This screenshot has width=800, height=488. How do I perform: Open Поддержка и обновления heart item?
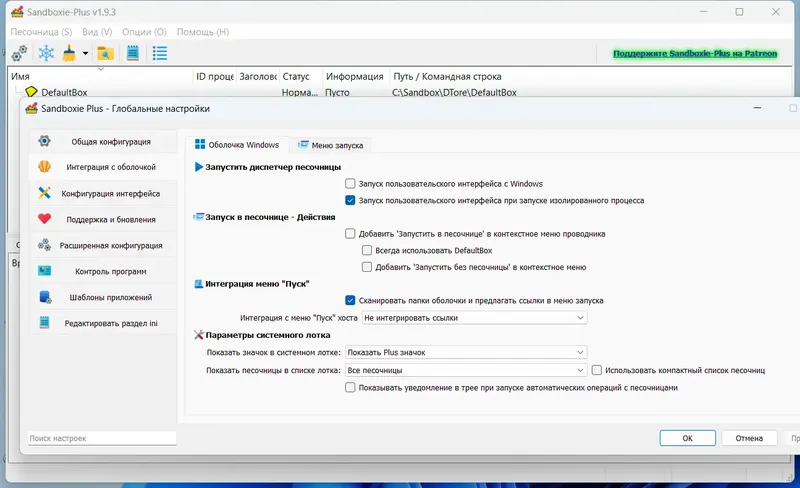pos(104,219)
